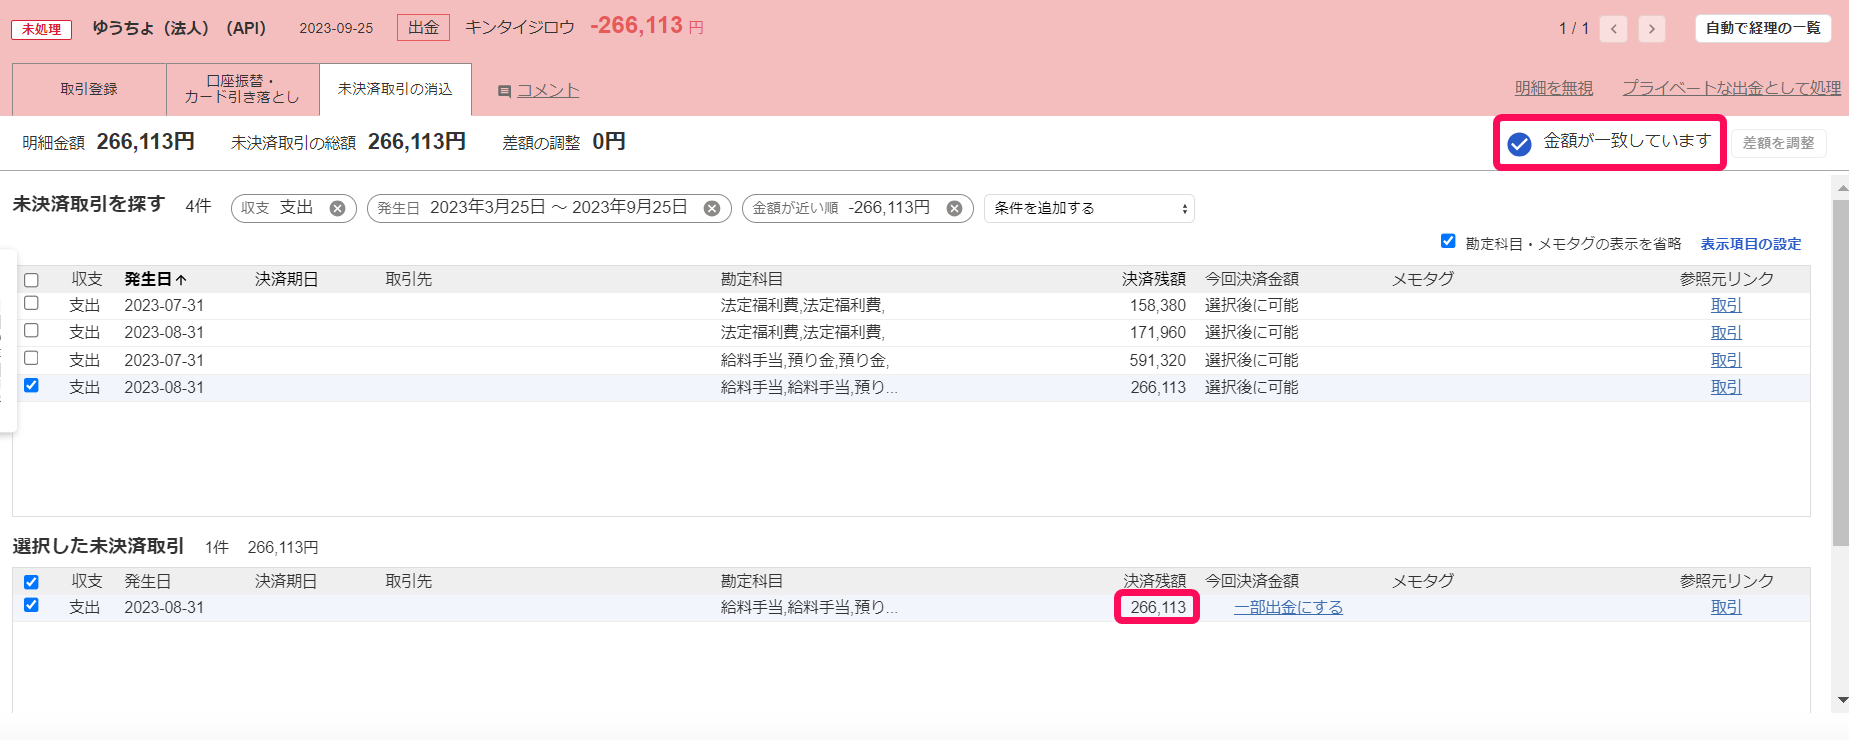Click the 未処理 status badge
Image resolution: width=1849 pixels, height=740 pixels.
(x=42, y=29)
